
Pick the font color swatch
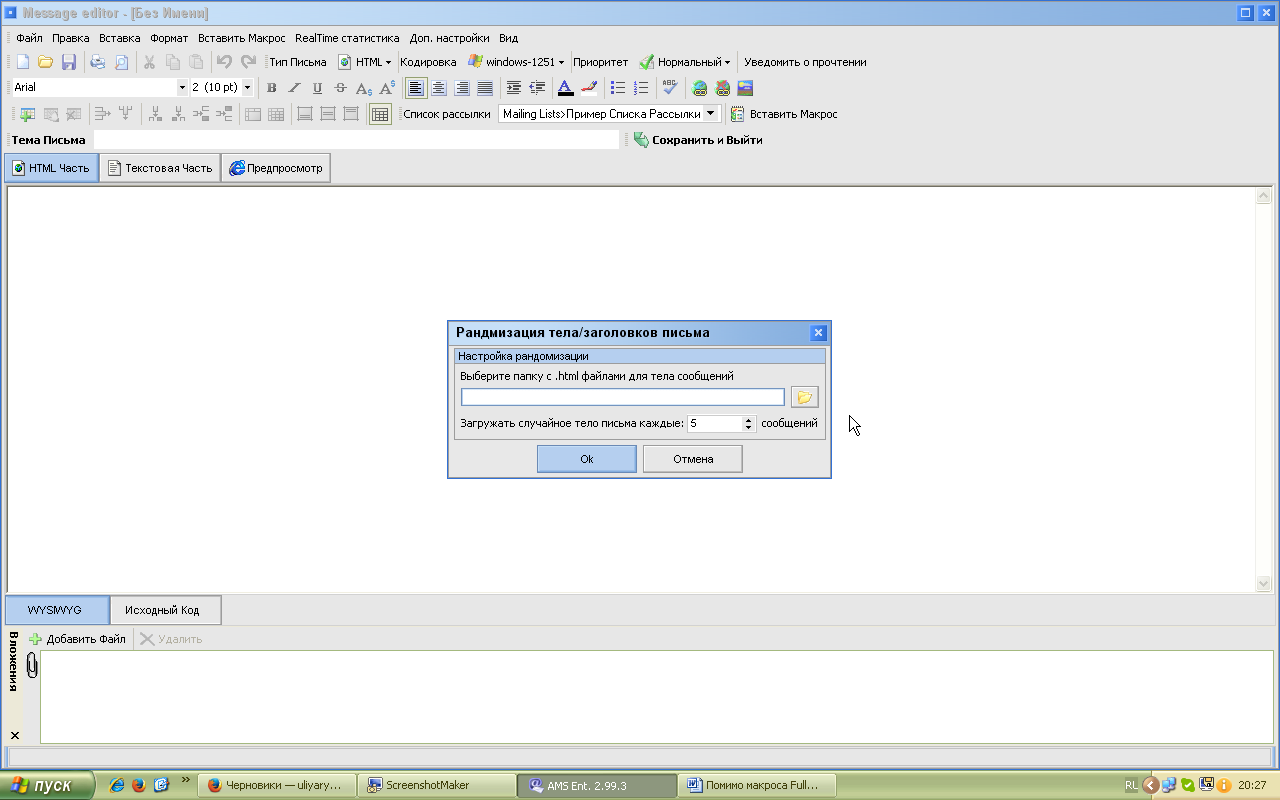pos(565,88)
